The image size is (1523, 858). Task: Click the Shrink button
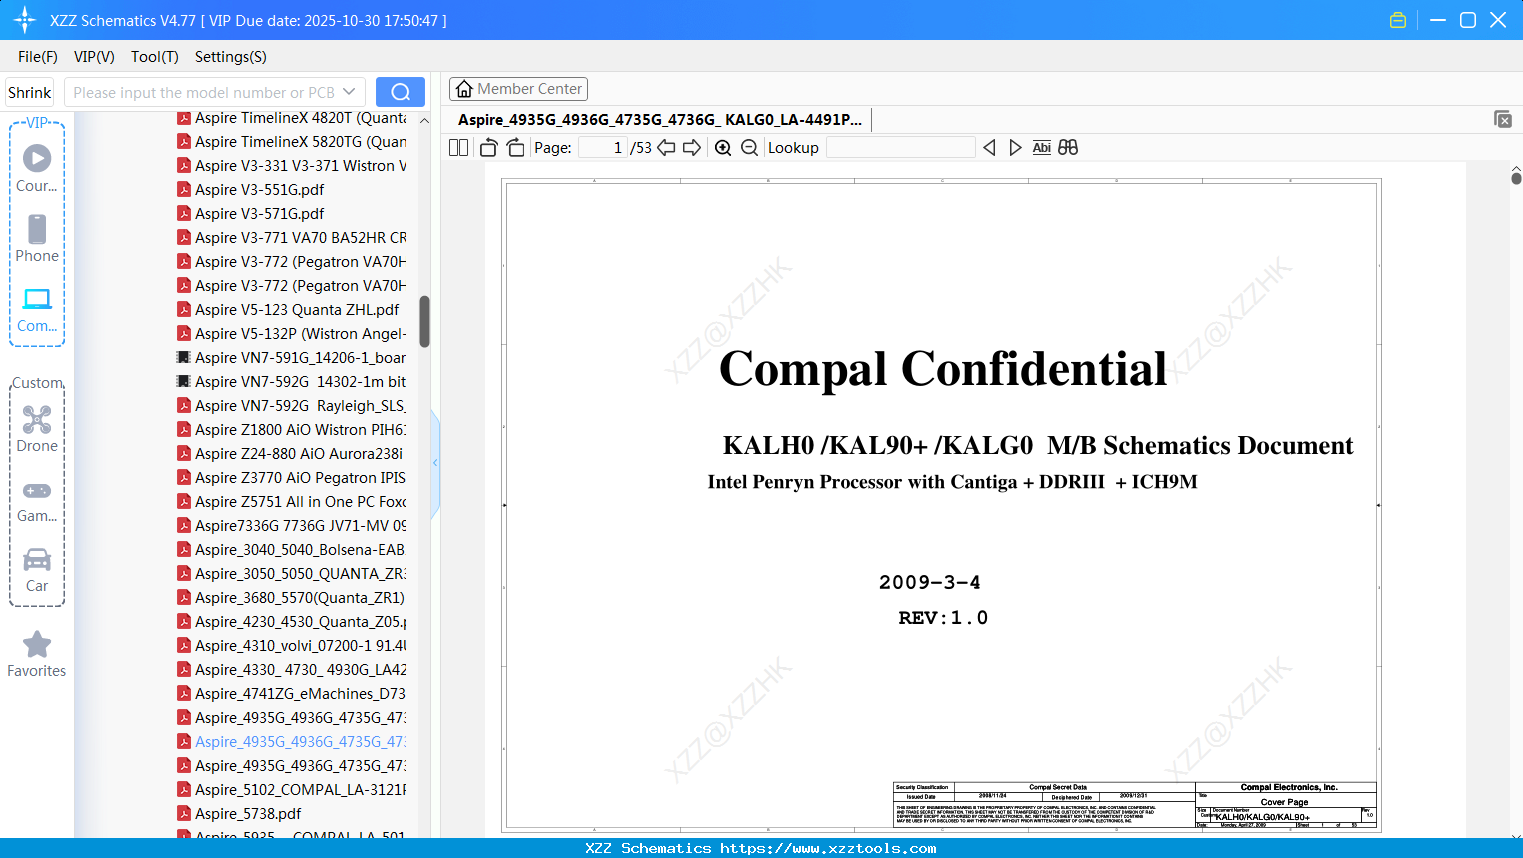pyautogui.click(x=30, y=92)
